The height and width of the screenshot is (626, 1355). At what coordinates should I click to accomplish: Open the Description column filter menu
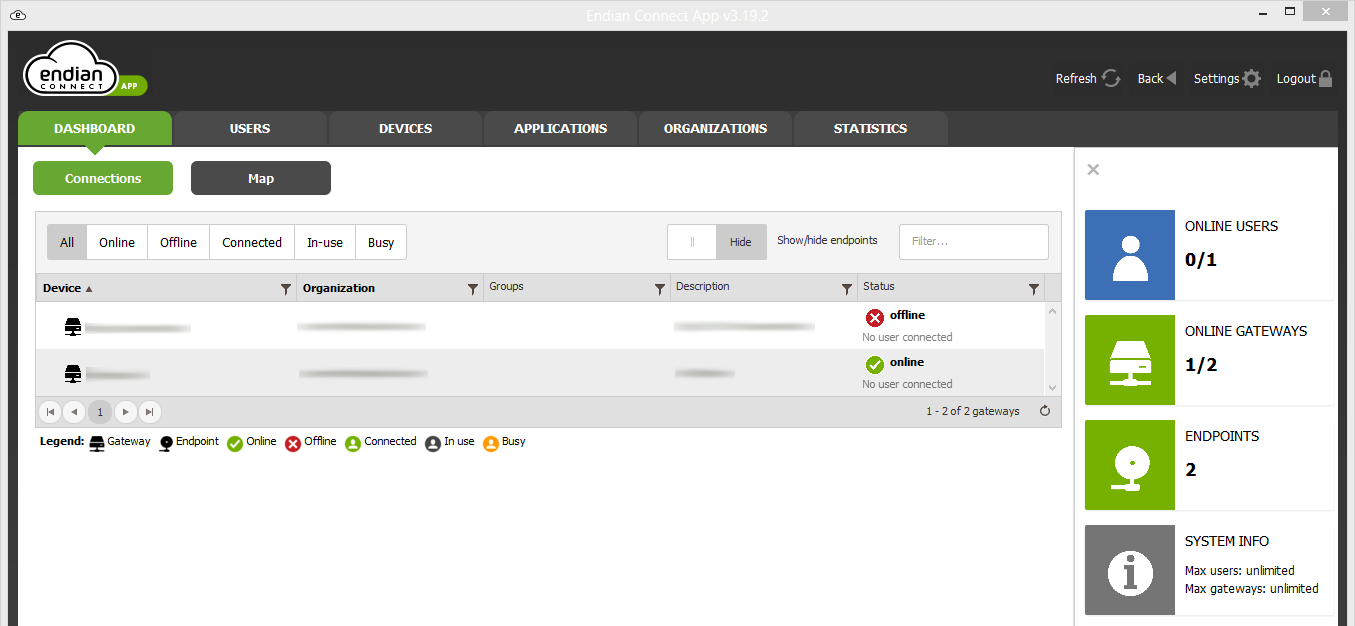coord(847,289)
